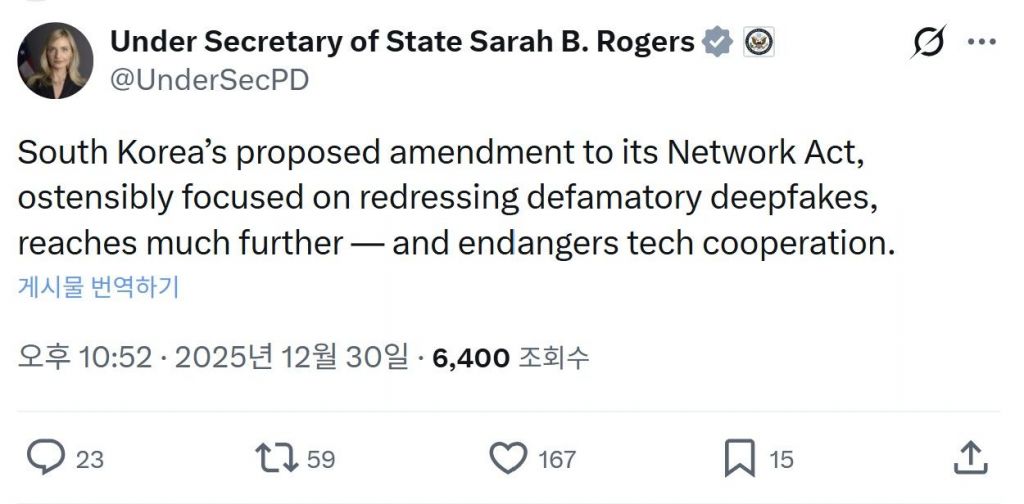This screenshot has height=504, width=1024.
Task: Click the 게시물 번역하기 translate link
Action: coord(98,289)
